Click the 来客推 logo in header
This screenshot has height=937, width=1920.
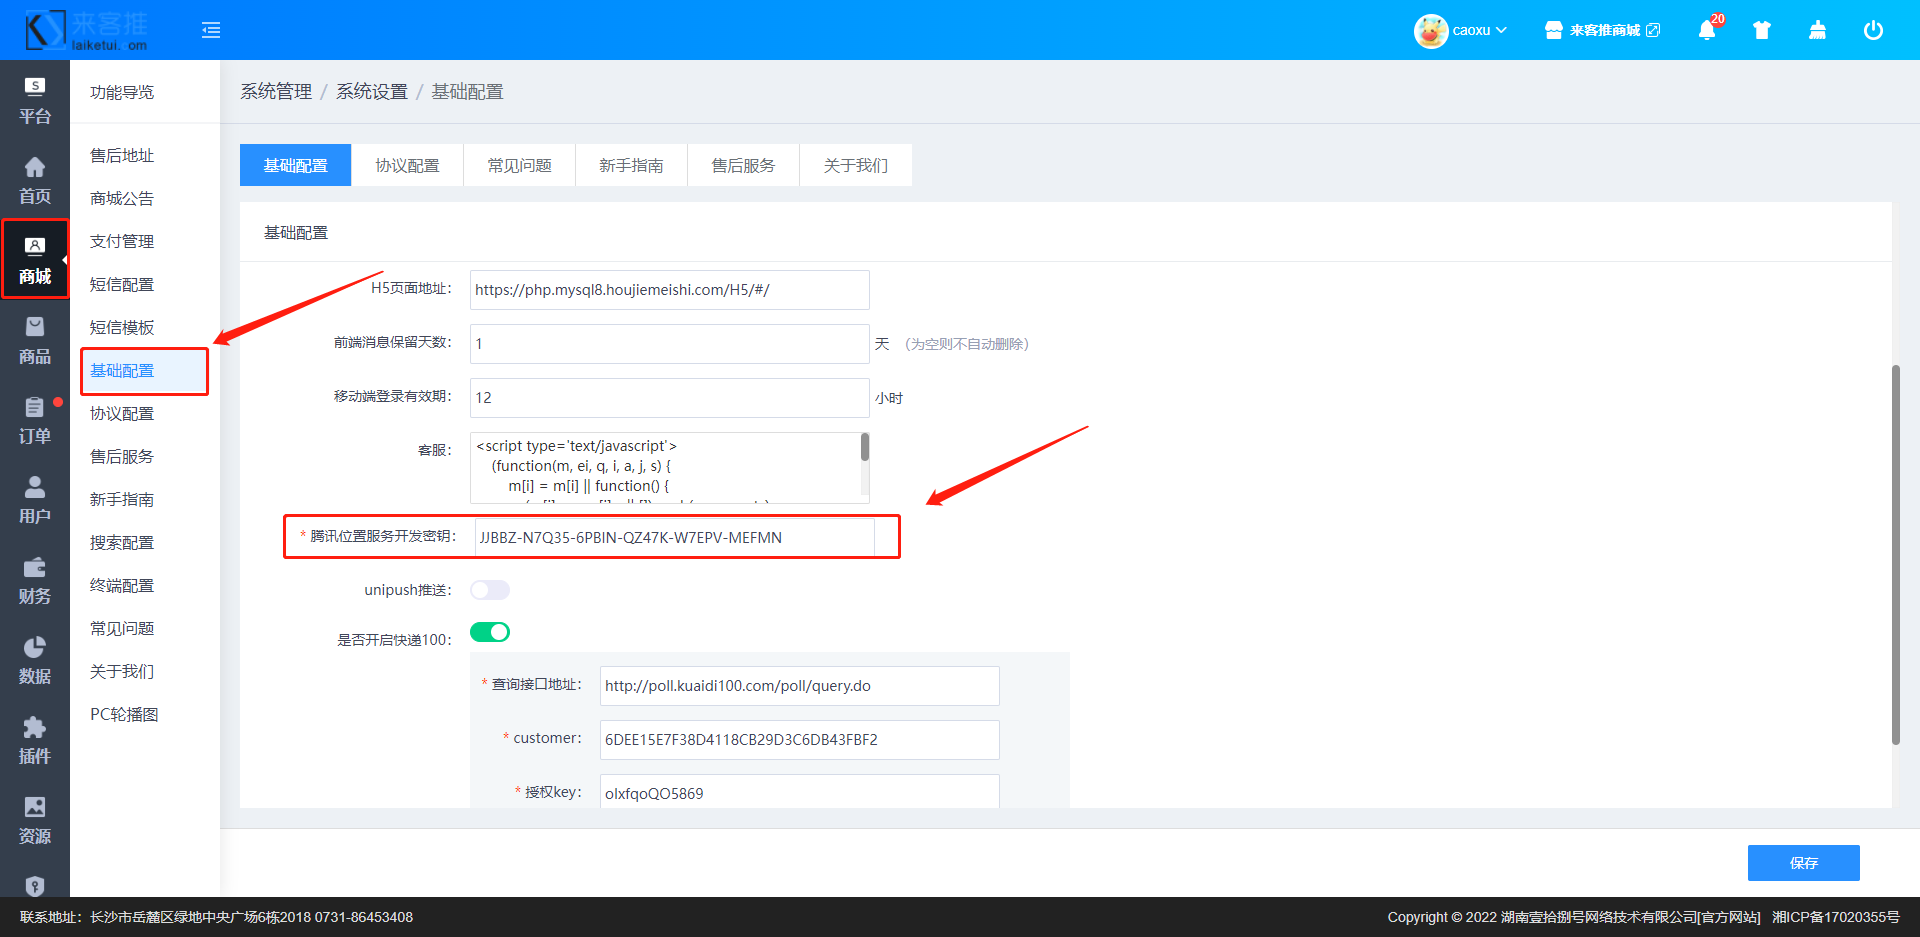click(86, 30)
